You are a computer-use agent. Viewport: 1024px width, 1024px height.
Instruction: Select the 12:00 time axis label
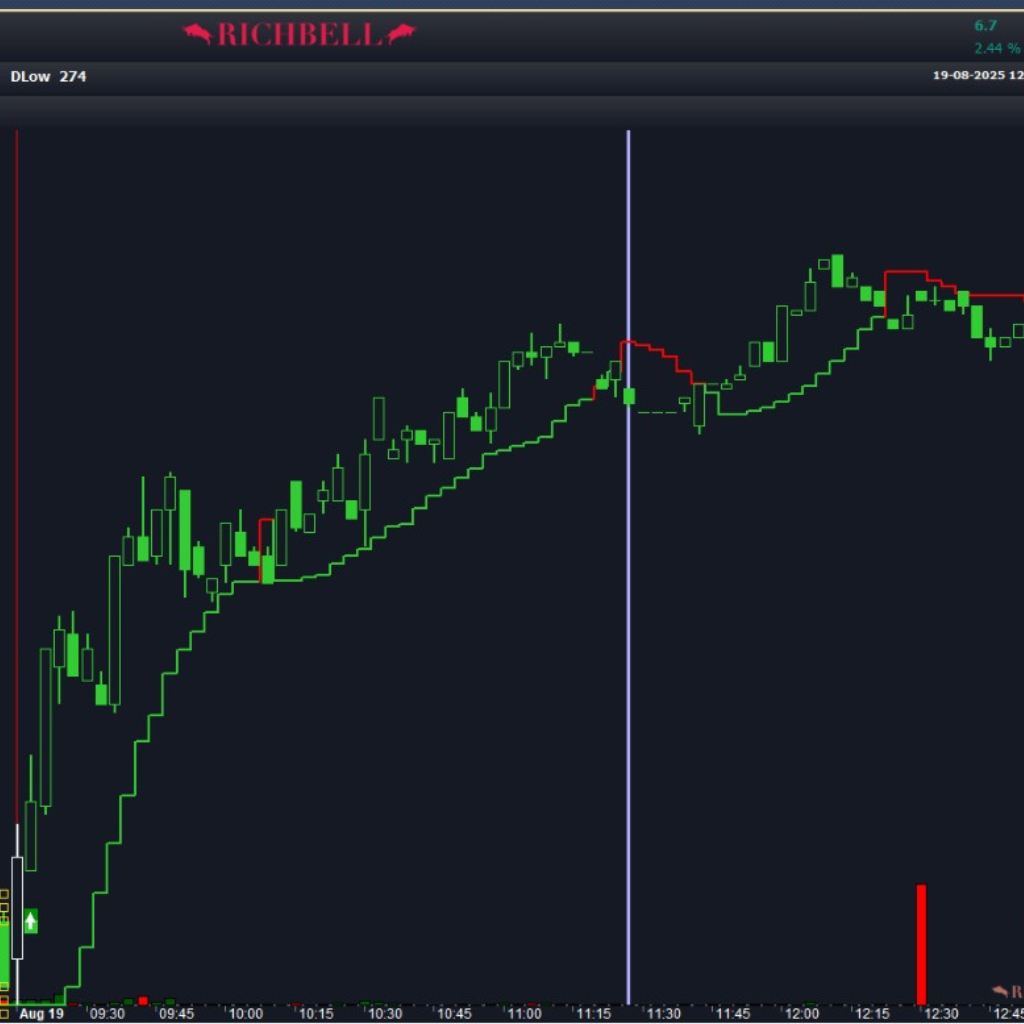tap(802, 1013)
